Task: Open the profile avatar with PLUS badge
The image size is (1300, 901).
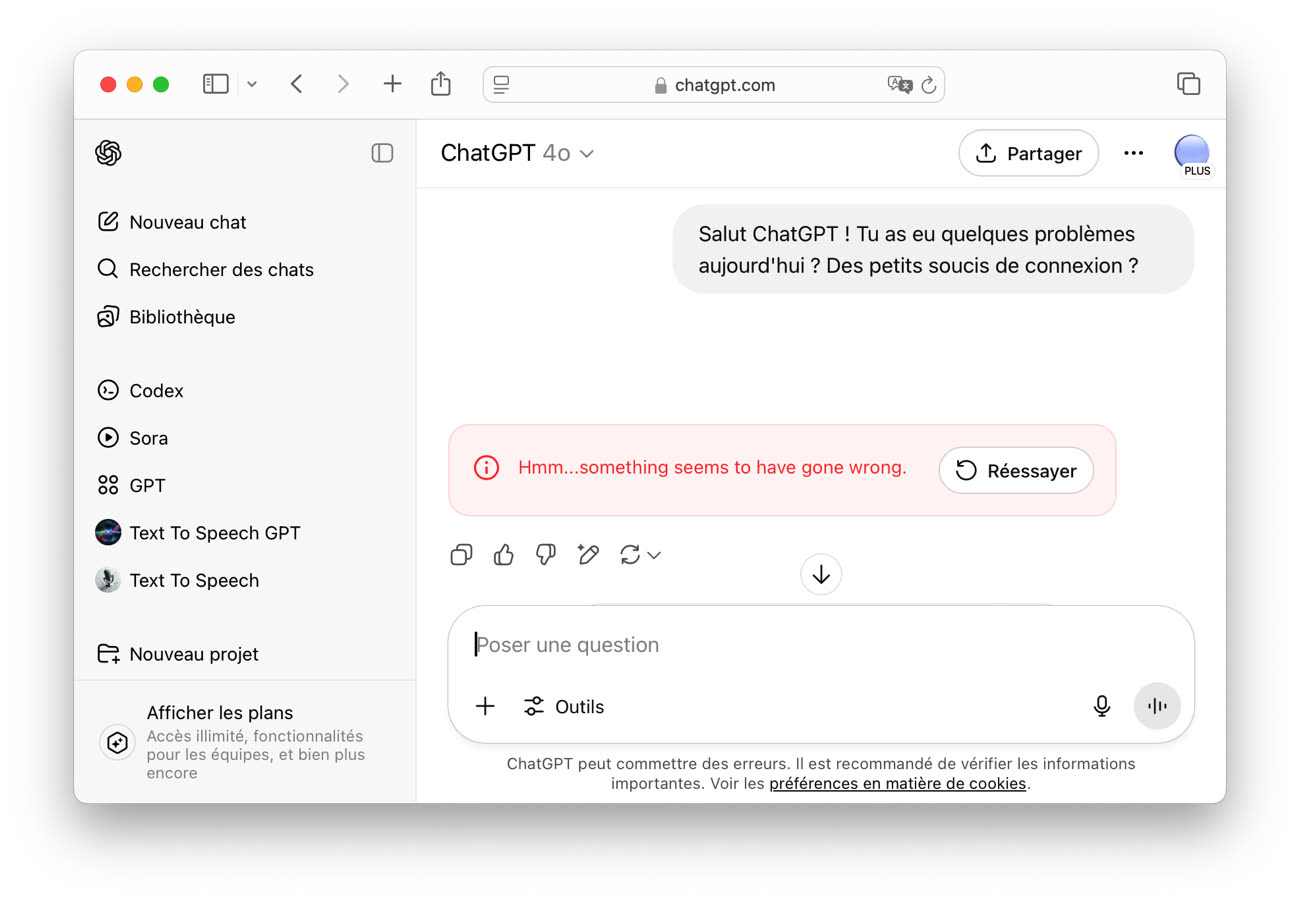Action: pyautogui.click(x=1191, y=154)
